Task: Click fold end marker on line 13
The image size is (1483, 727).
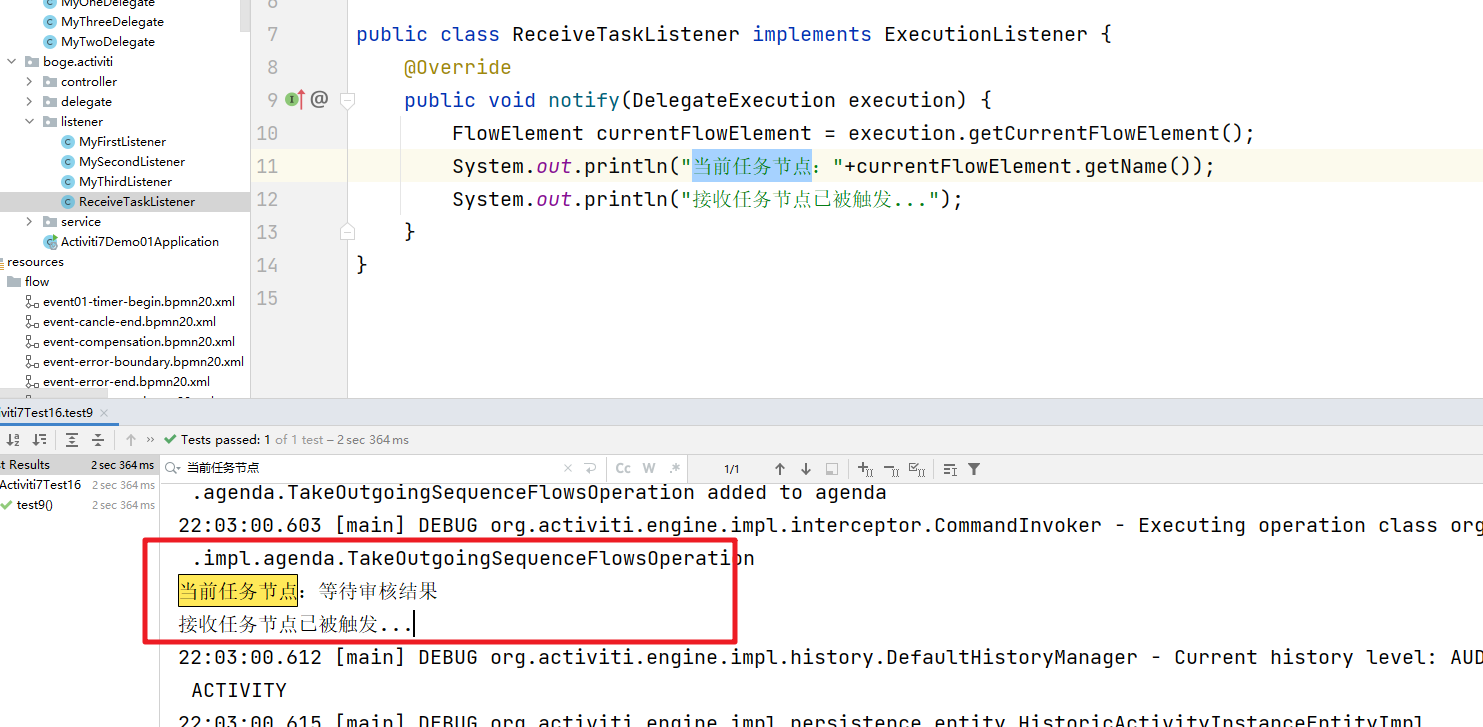Action: point(347,232)
